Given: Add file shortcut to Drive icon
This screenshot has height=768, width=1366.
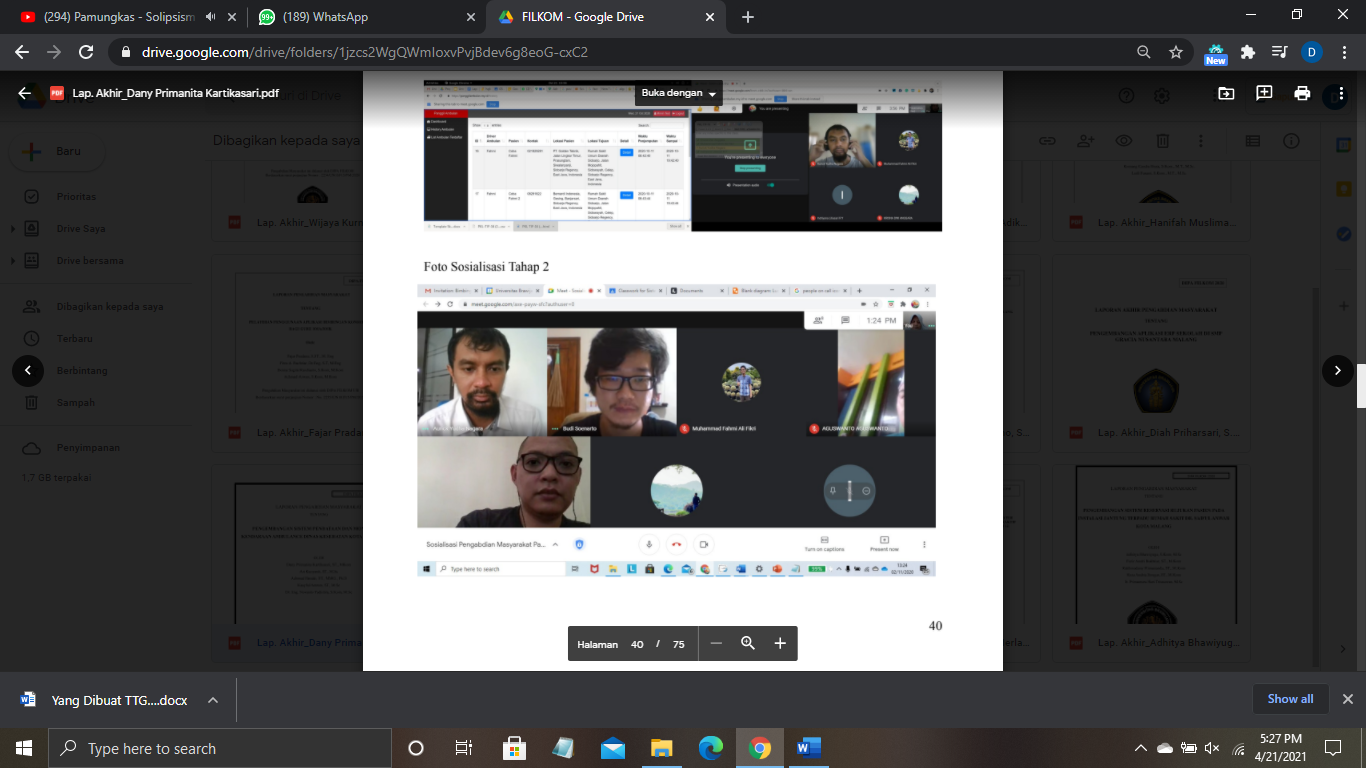Looking at the screenshot, I should 1226,93.
